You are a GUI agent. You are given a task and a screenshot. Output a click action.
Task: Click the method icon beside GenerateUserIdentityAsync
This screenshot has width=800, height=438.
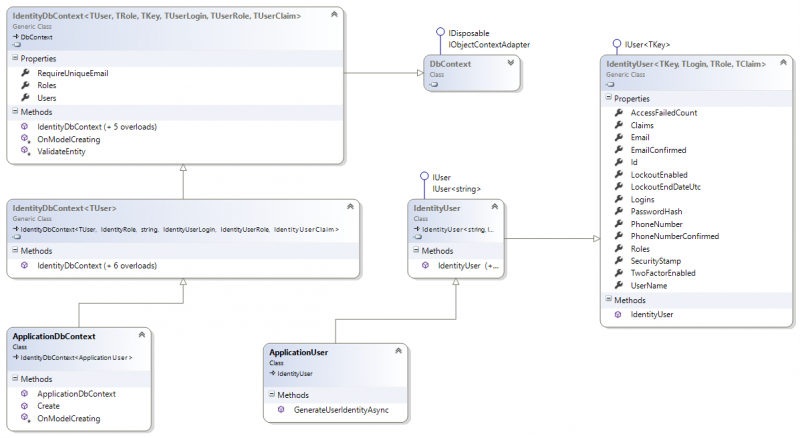[x=281, y=409]
